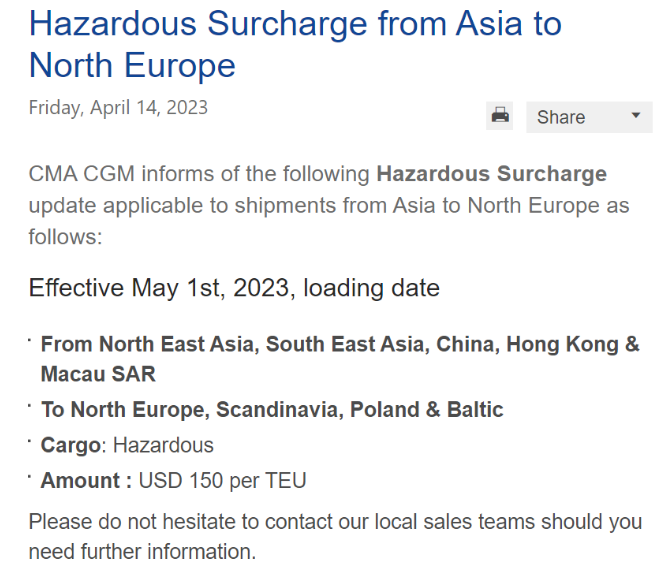Click the USD 150 per TEU text

(222, 481)
